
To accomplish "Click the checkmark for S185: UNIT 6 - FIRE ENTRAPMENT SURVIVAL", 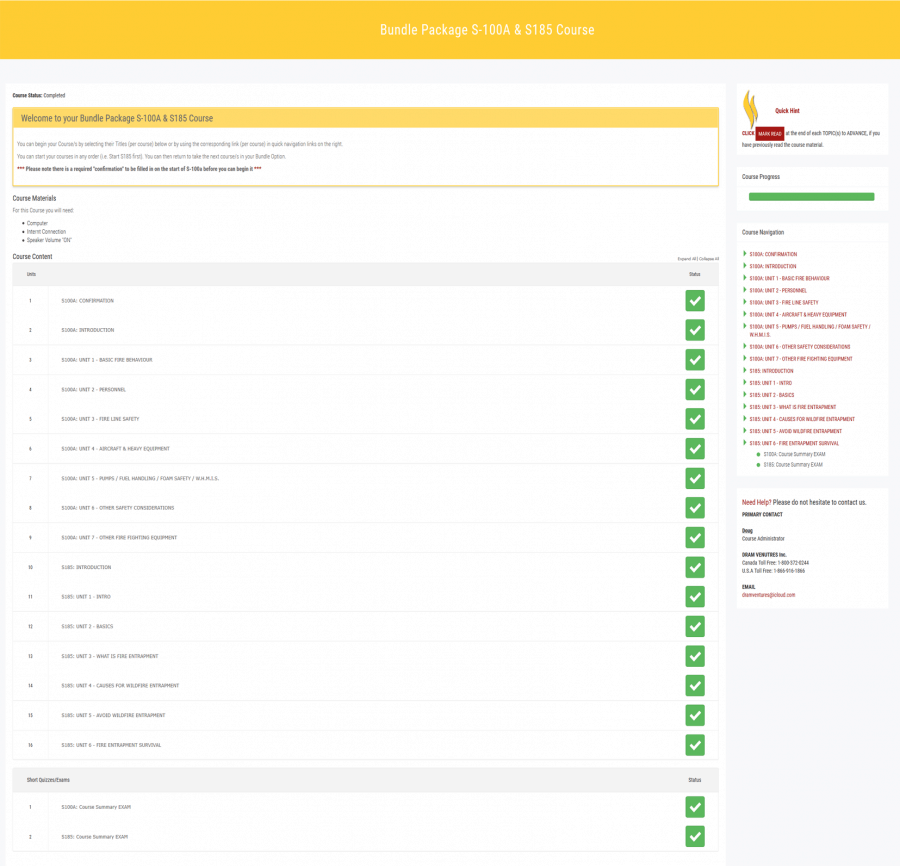I will click(694, 744).
